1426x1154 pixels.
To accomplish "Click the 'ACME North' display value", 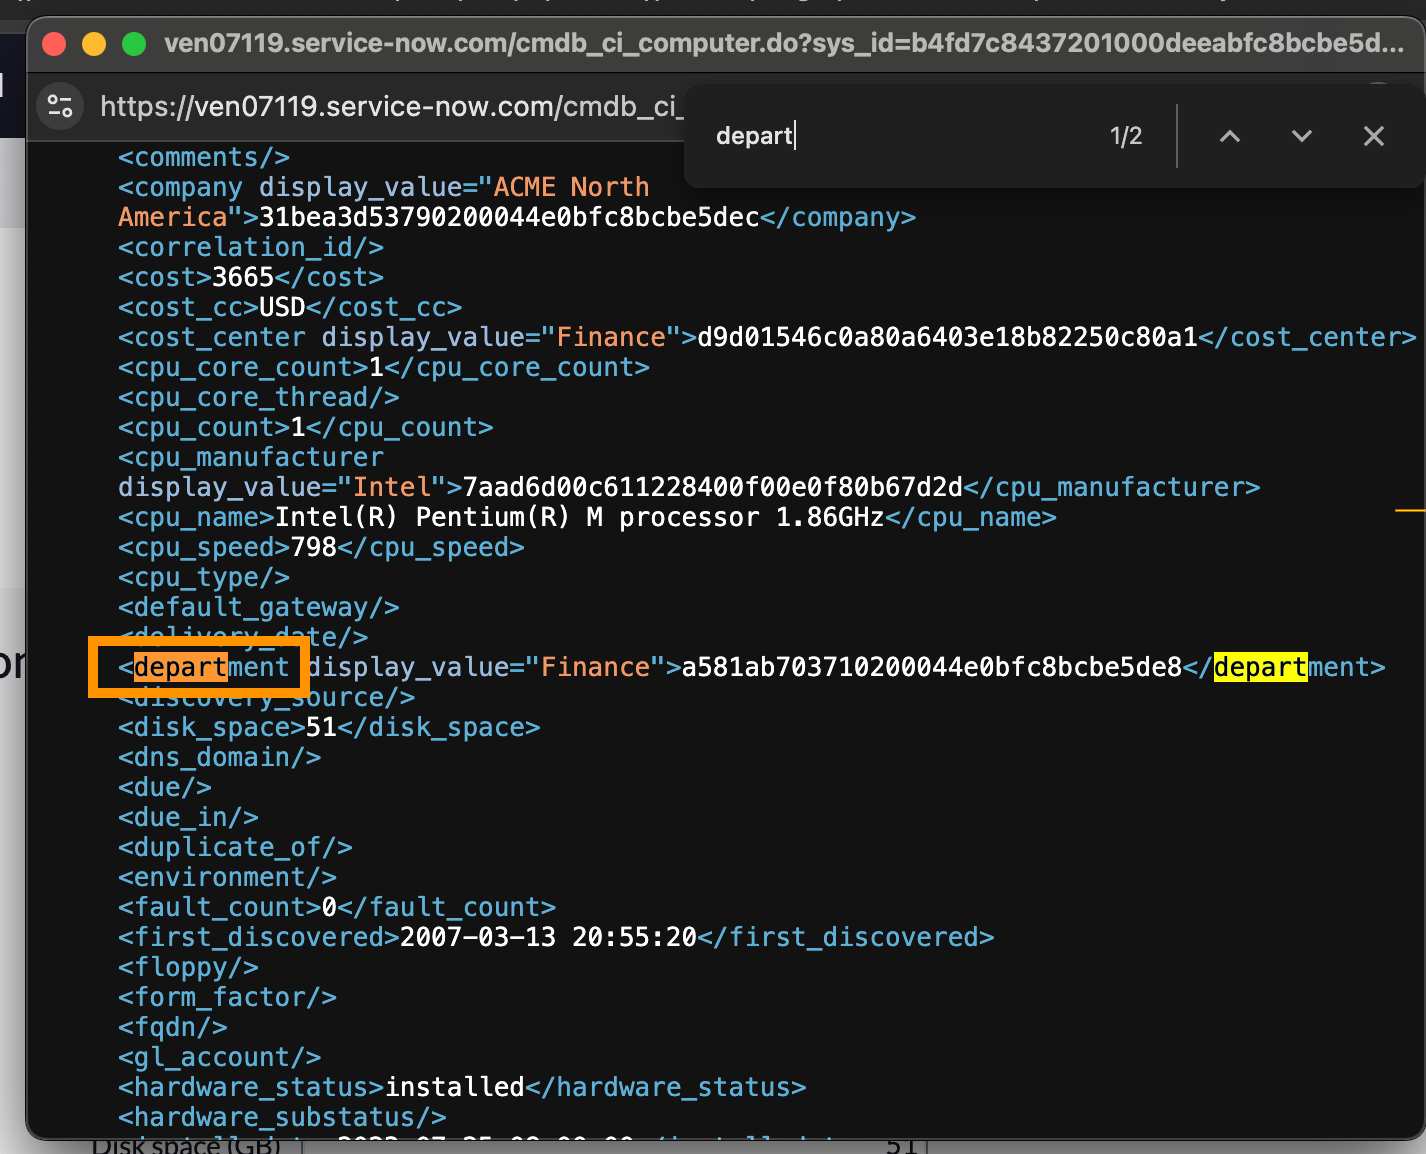I will click(x=572, y=187).
